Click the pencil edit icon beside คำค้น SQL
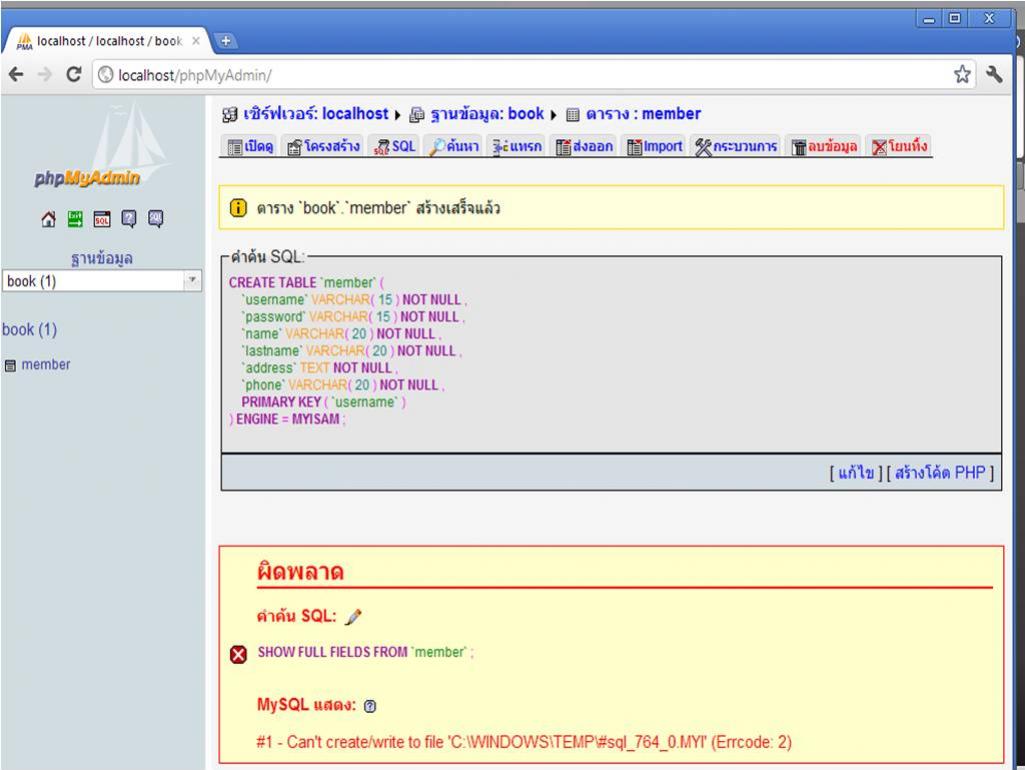The height and width of the screenshot is (770, 1025). point(354,616)
